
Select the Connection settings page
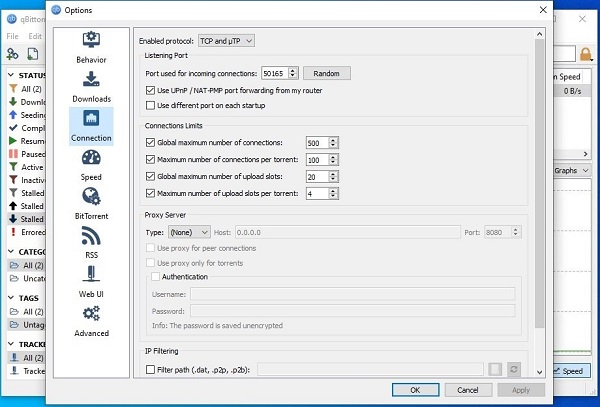pyautogui.click(x=91, y=126)
